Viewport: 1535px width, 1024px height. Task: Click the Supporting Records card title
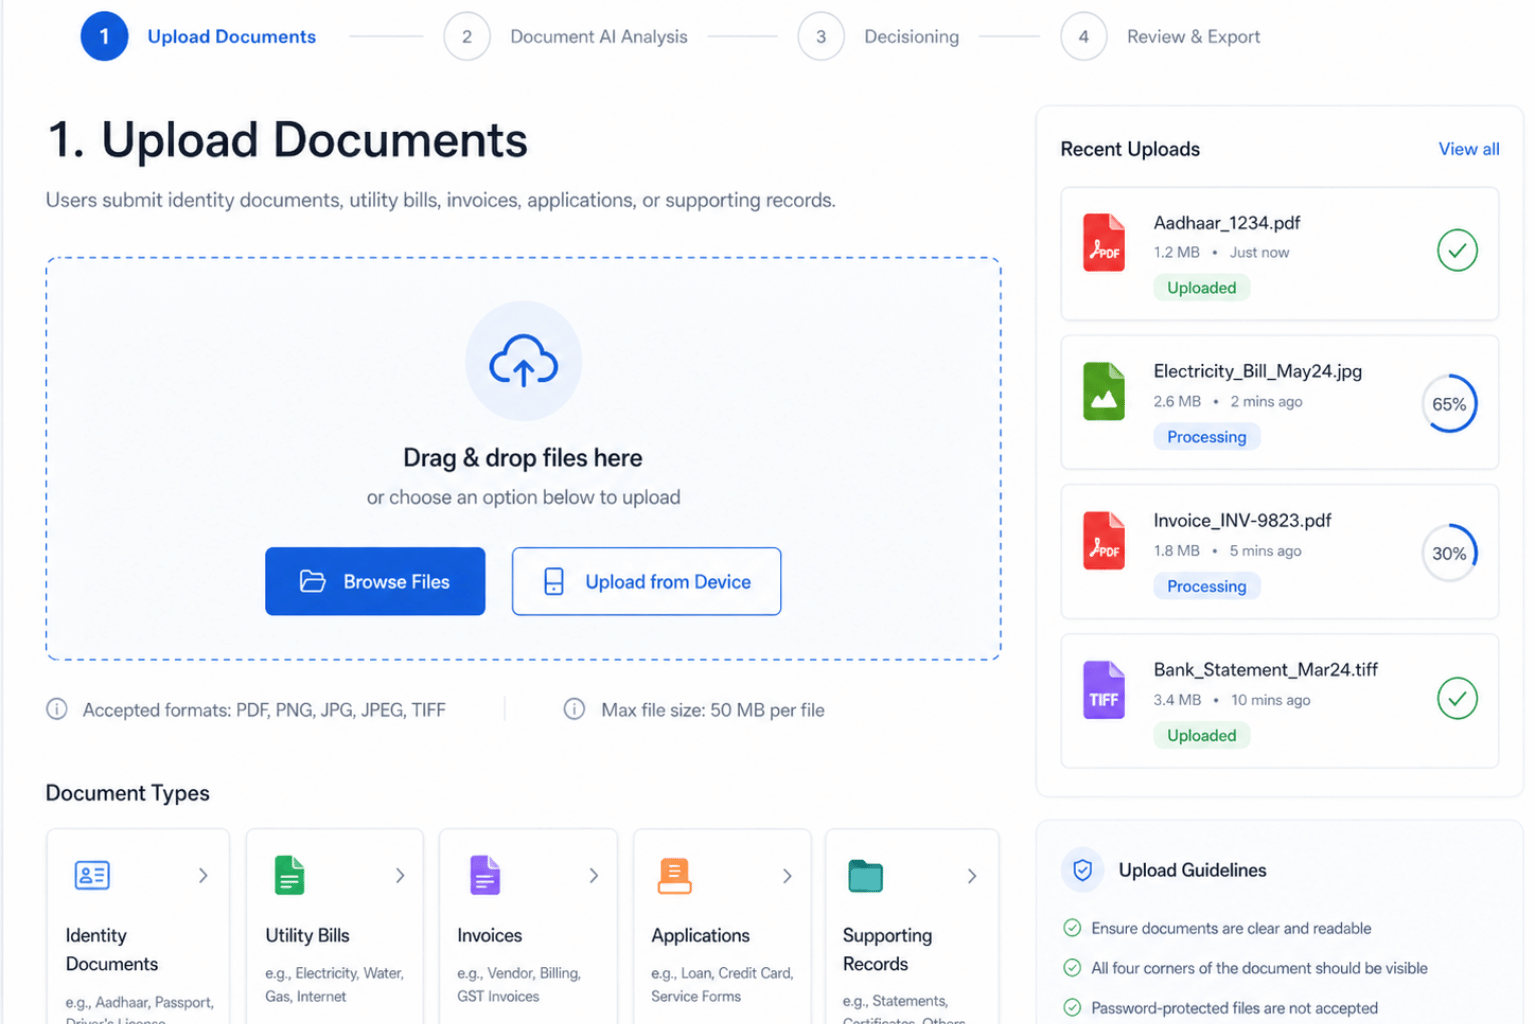click(887, 949)
